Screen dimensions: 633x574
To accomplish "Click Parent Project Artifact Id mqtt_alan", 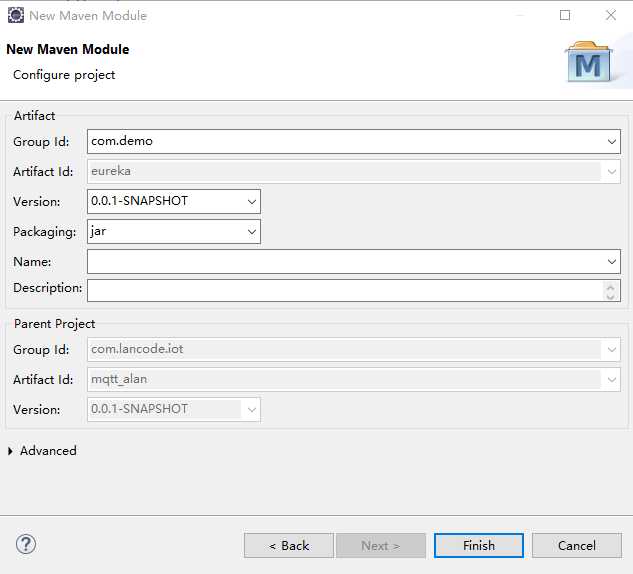I will pyautogui.click(x=354, y=379).
